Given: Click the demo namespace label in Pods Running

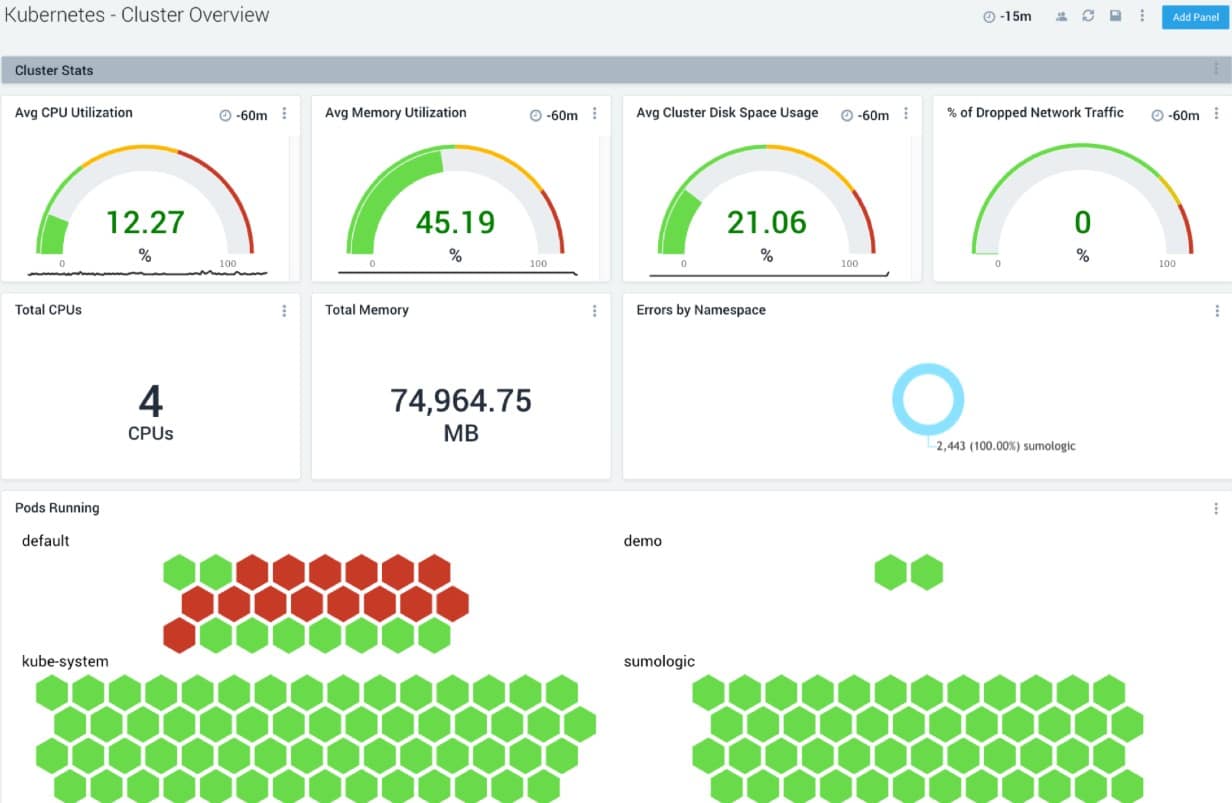Looking at the screenshot, I should (643, 541).
